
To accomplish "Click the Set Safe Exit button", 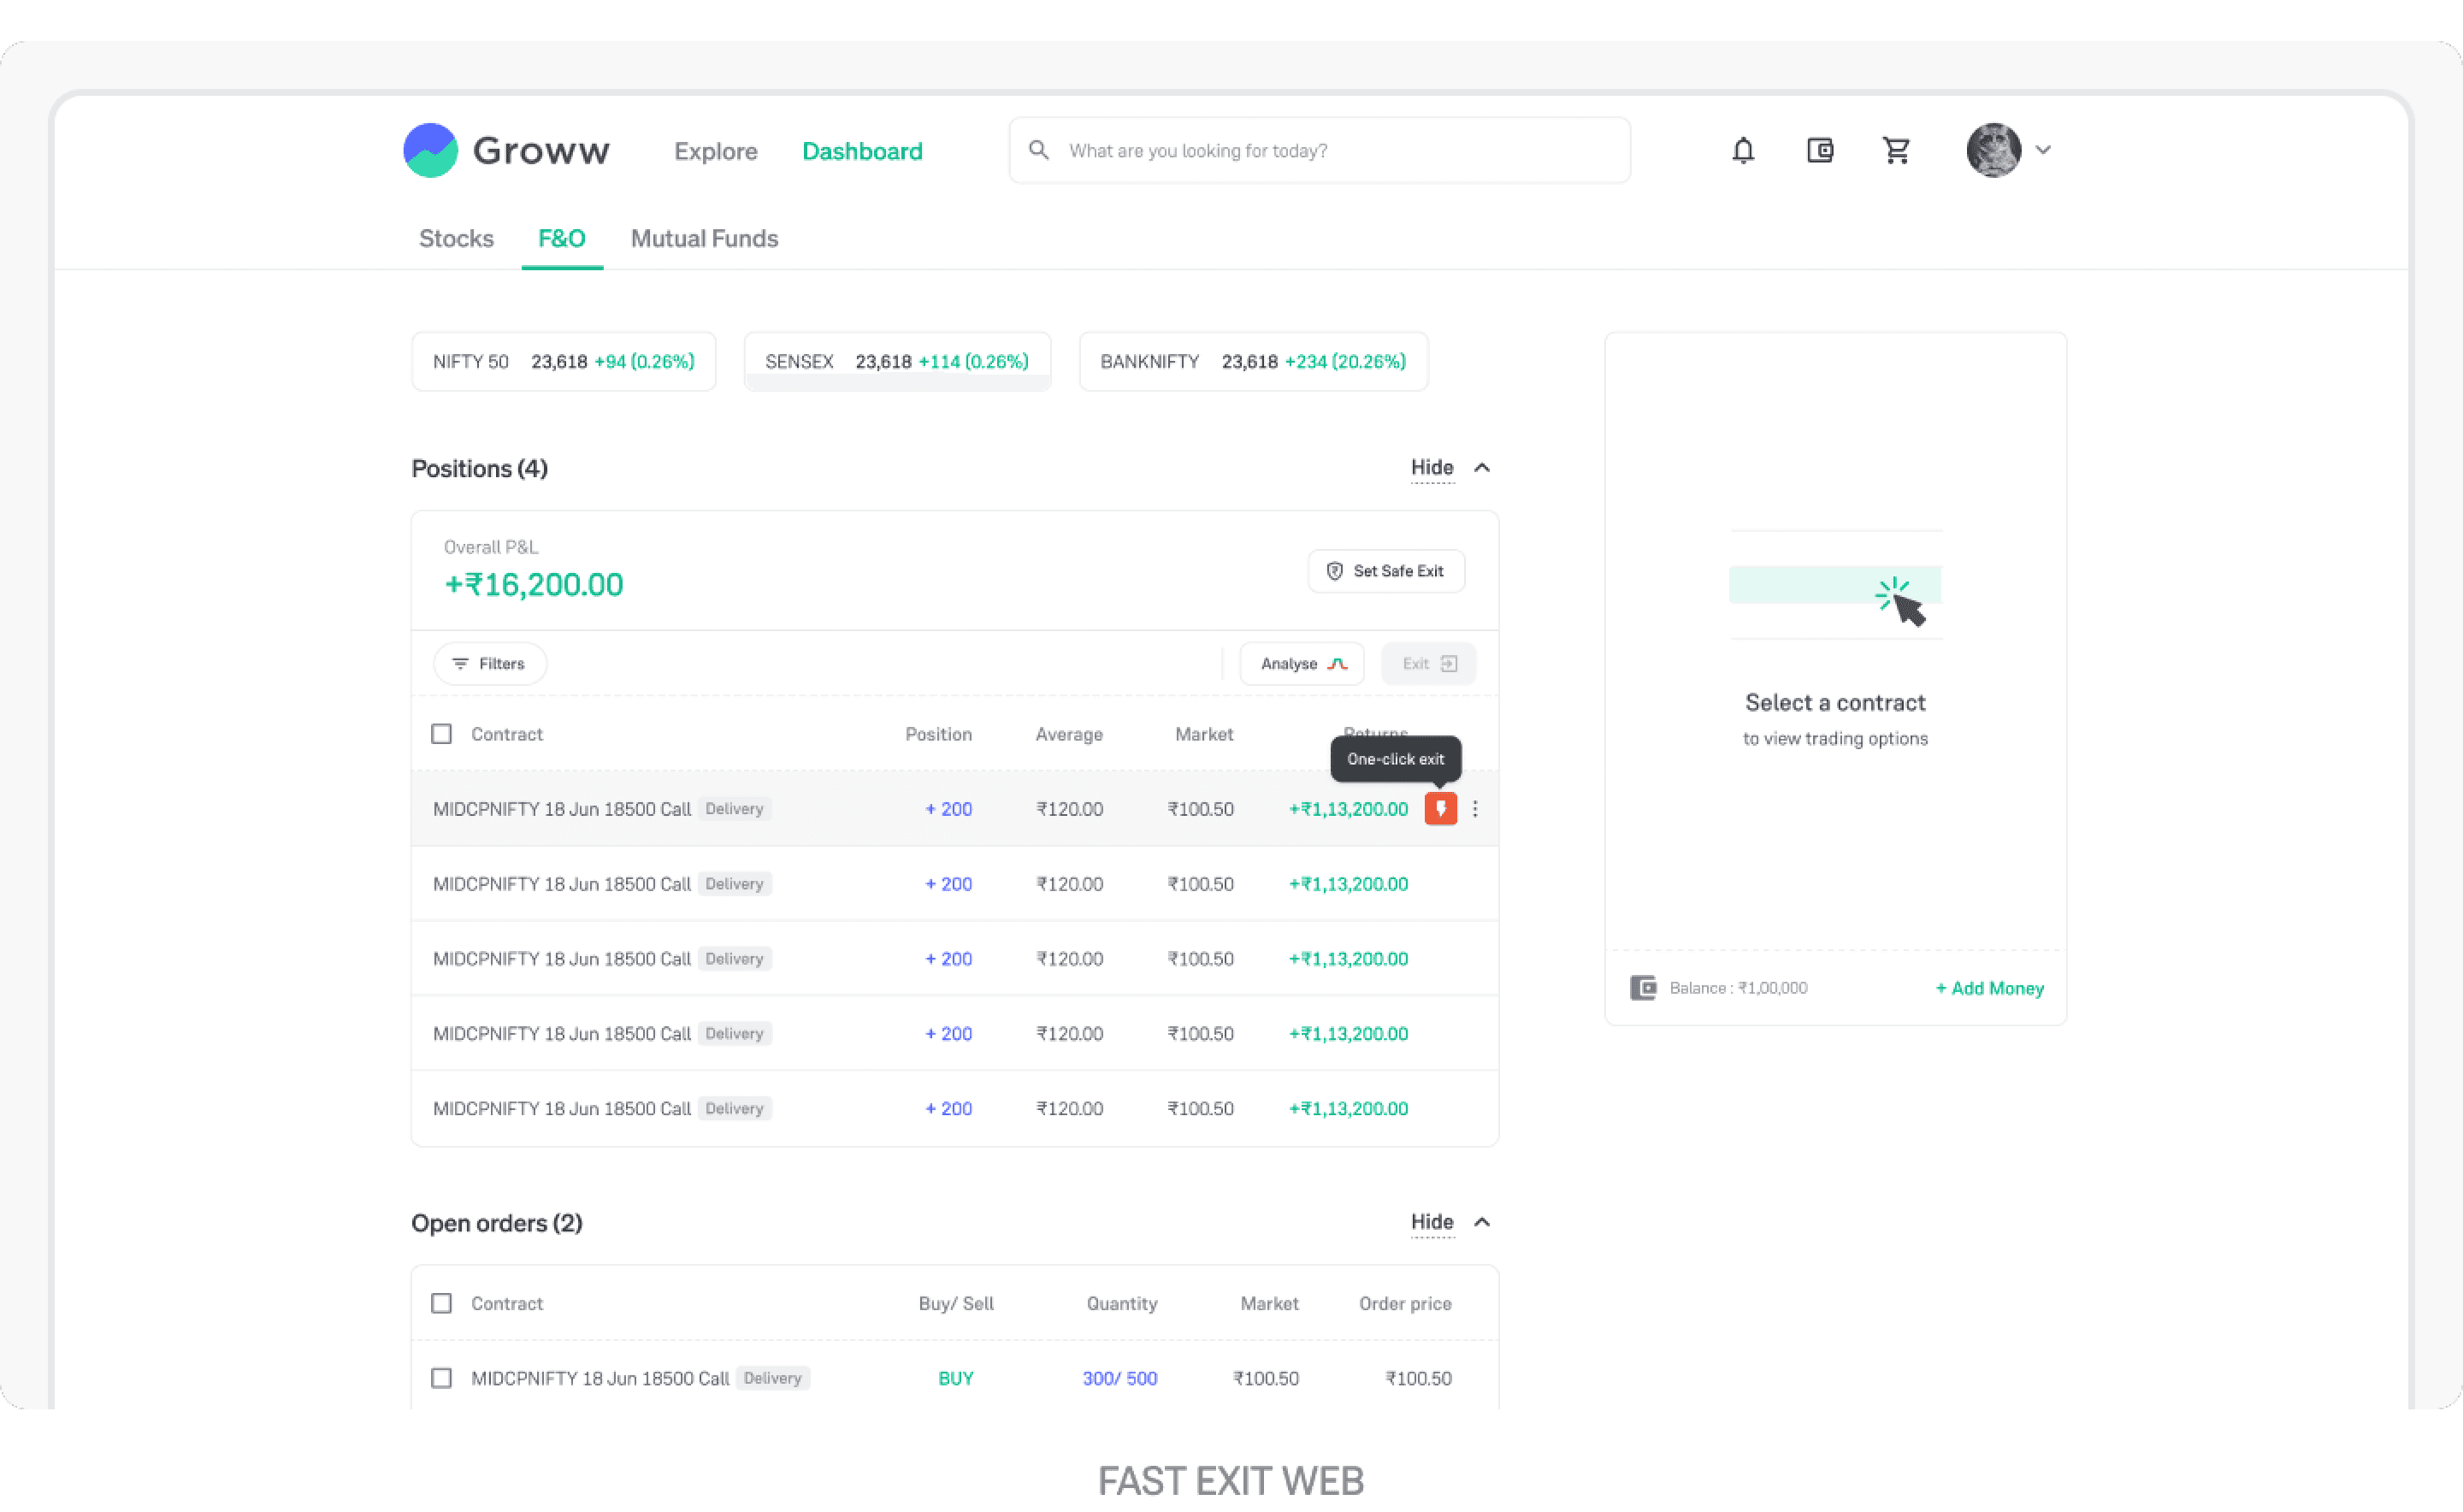I will click(1386, 571).
